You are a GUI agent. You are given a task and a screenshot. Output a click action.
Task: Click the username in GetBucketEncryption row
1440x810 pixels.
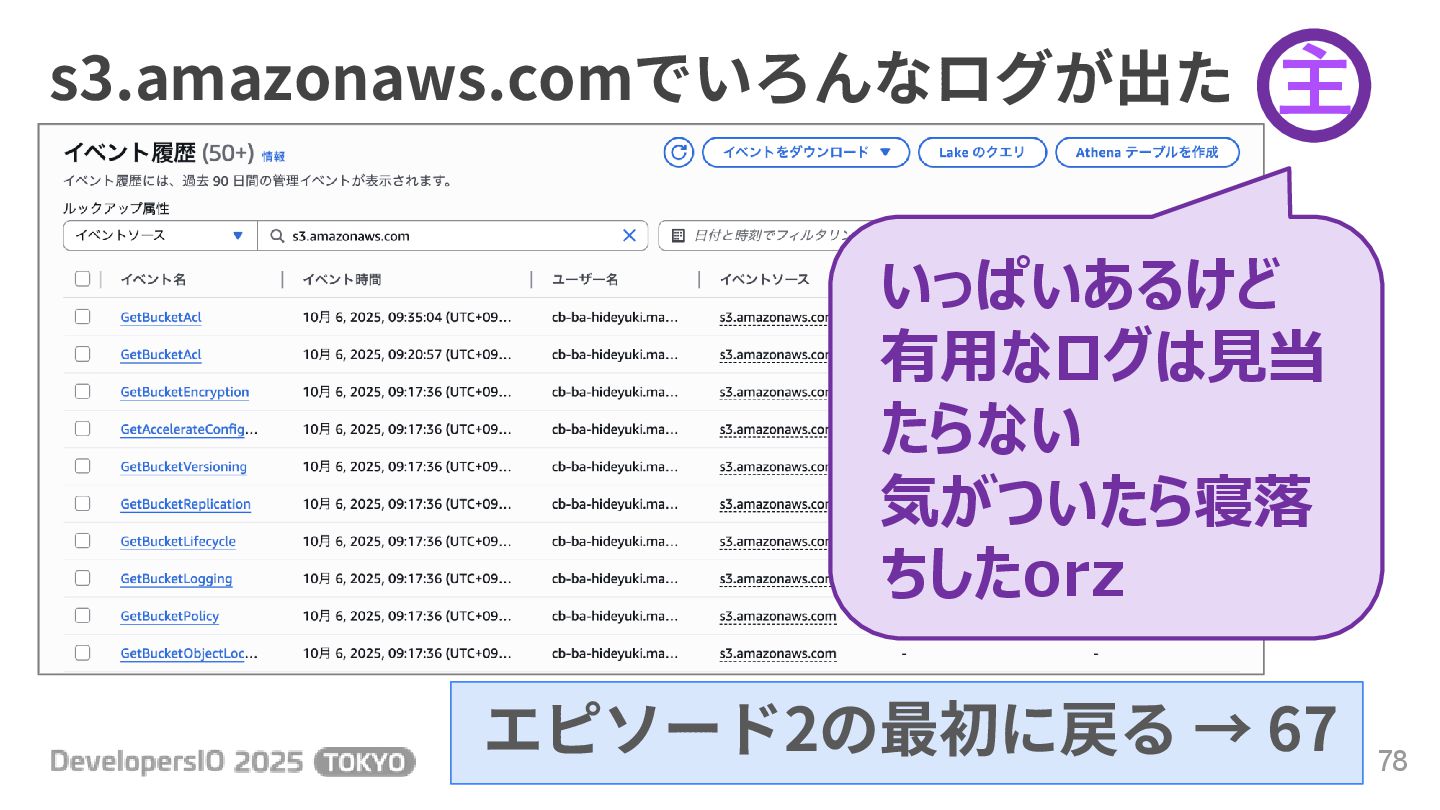(x=615, y=392)
